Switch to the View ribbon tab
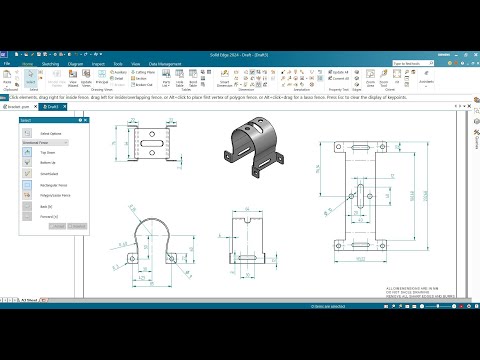The height and width of the screenshot is (360, 480). pos(135,64)
